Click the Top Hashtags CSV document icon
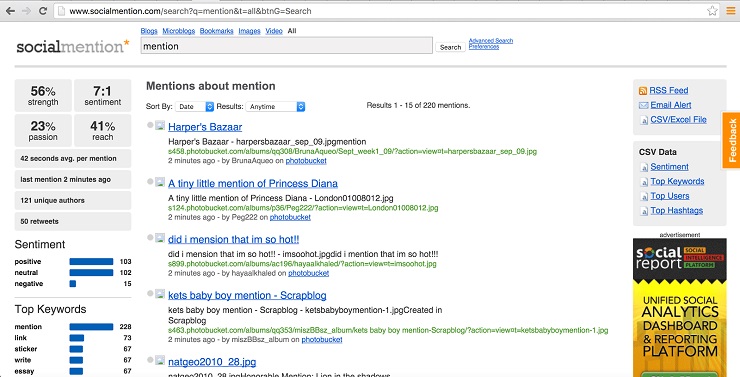 coord(644,211)
